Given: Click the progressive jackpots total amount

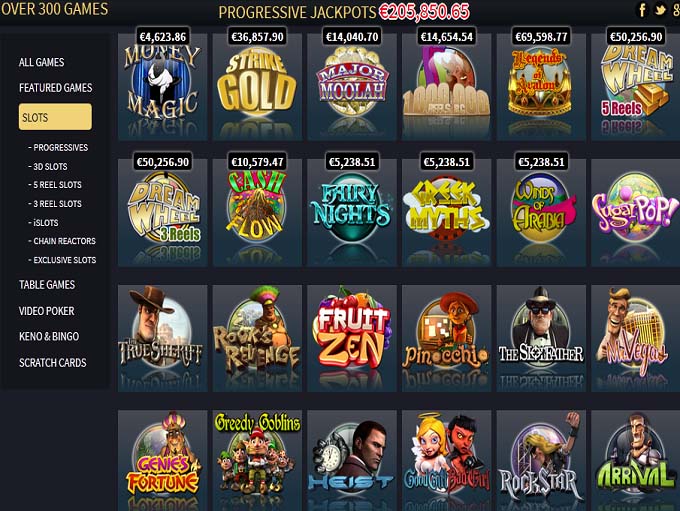Looking at the screenshot, I should (424, 12).
